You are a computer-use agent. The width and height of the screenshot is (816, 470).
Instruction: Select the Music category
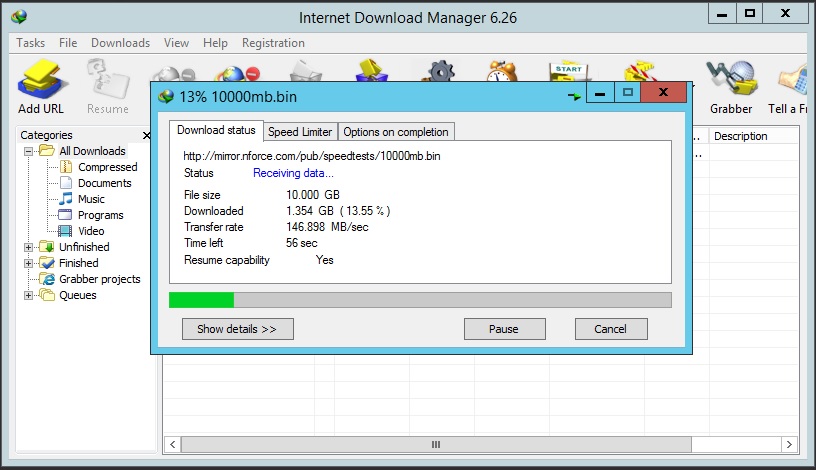[91, 199]
